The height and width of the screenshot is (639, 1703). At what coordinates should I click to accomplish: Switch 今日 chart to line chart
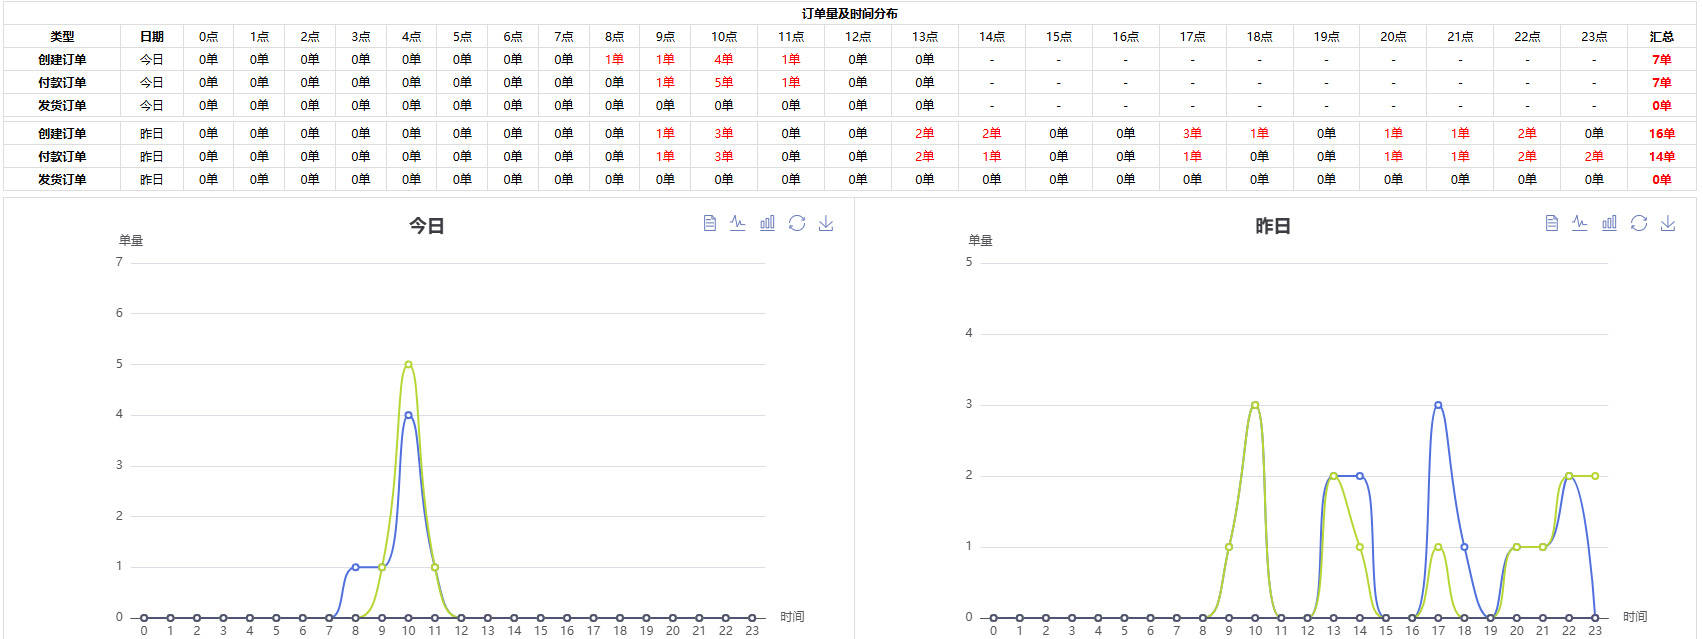point(738,223)
